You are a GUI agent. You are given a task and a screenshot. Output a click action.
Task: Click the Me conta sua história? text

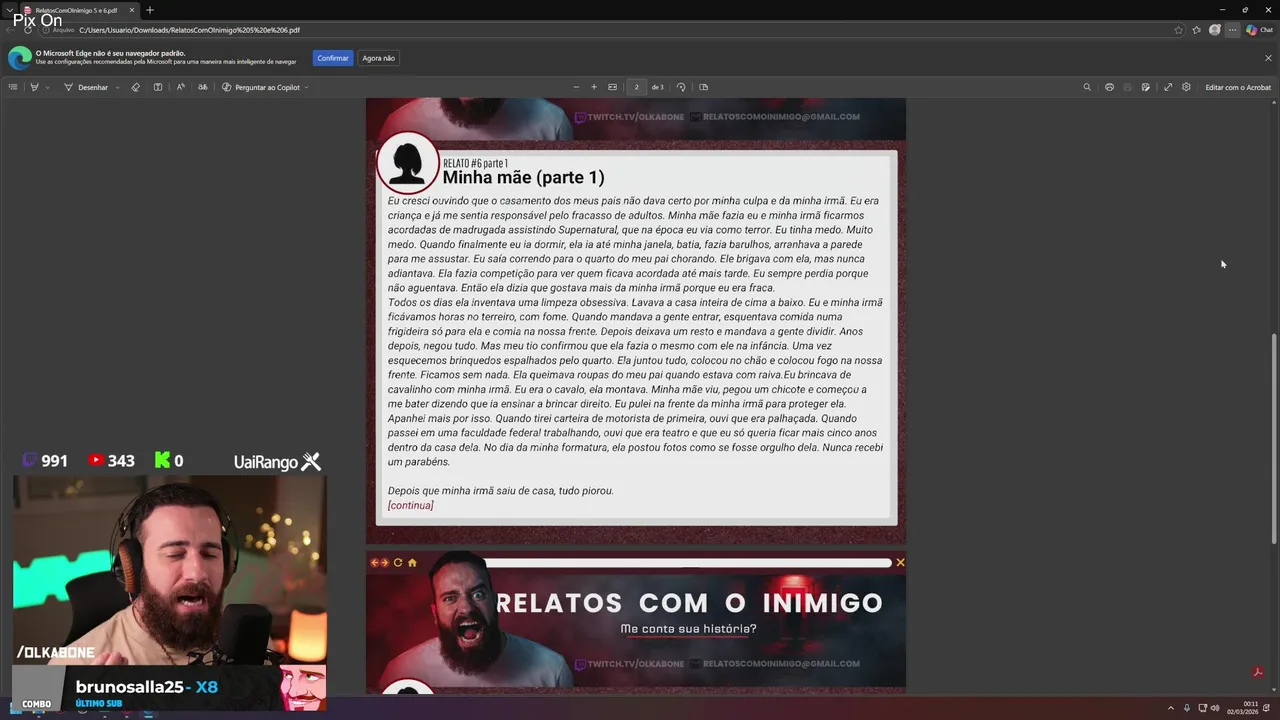(688, 629)
